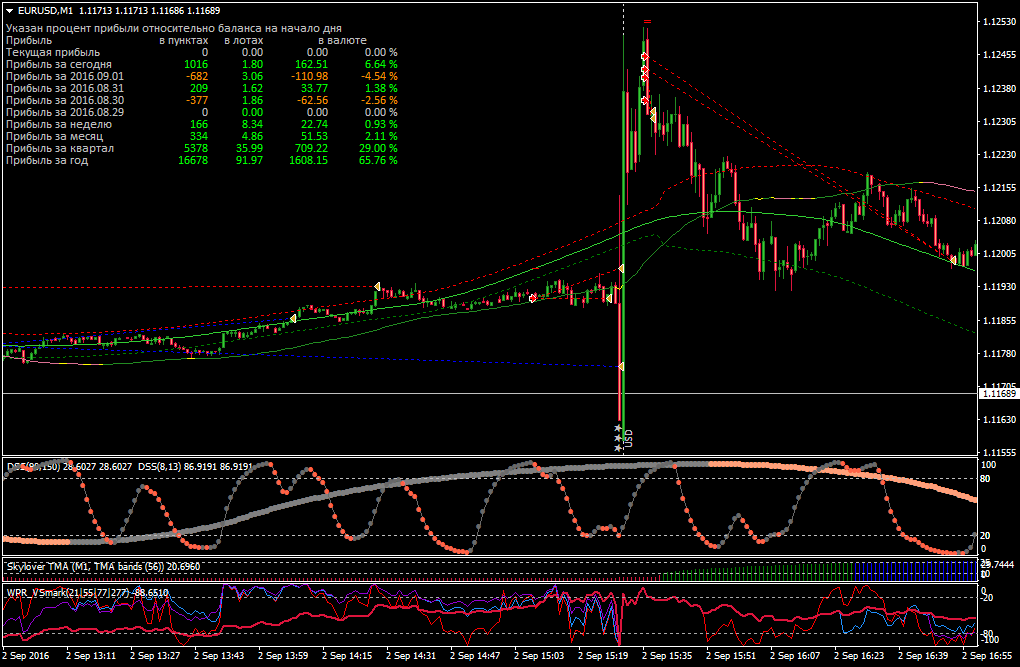Click the Skylover TMA indicator label
The width and height of the screenshot is (1020, 667).
103,567
